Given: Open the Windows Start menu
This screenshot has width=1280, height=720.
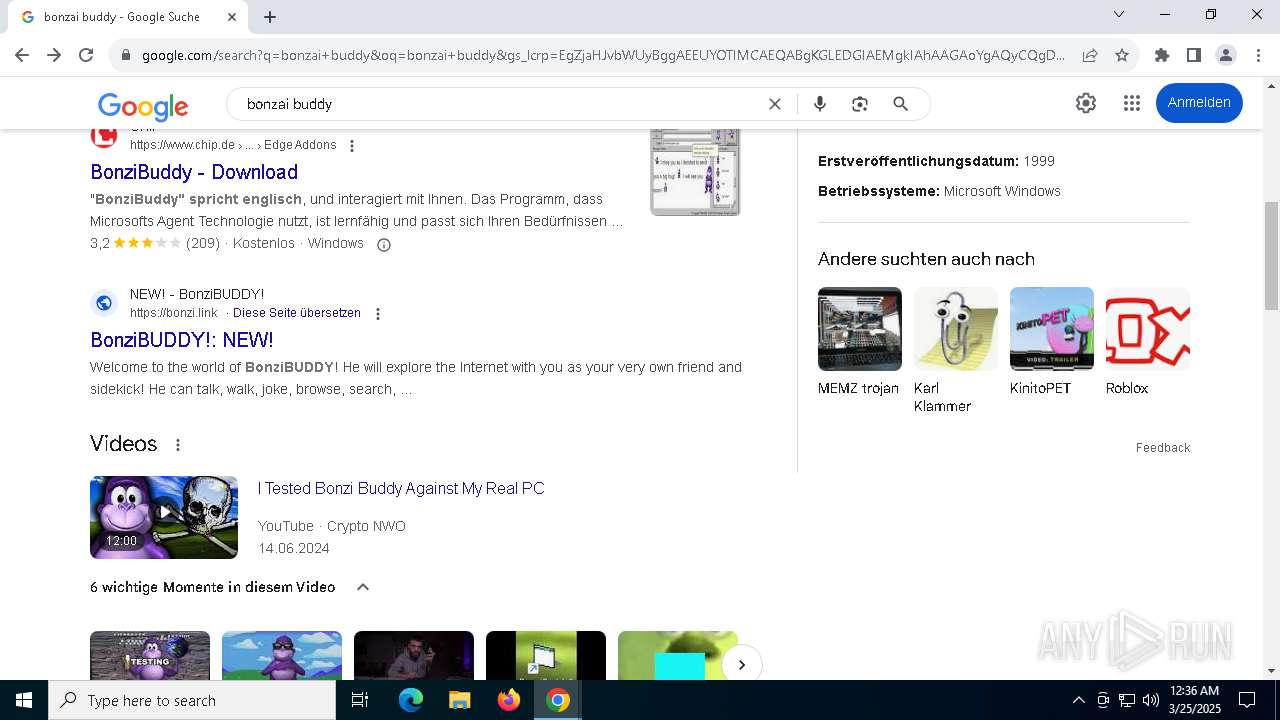Looking at the screenshot, I should pos(24,700).
